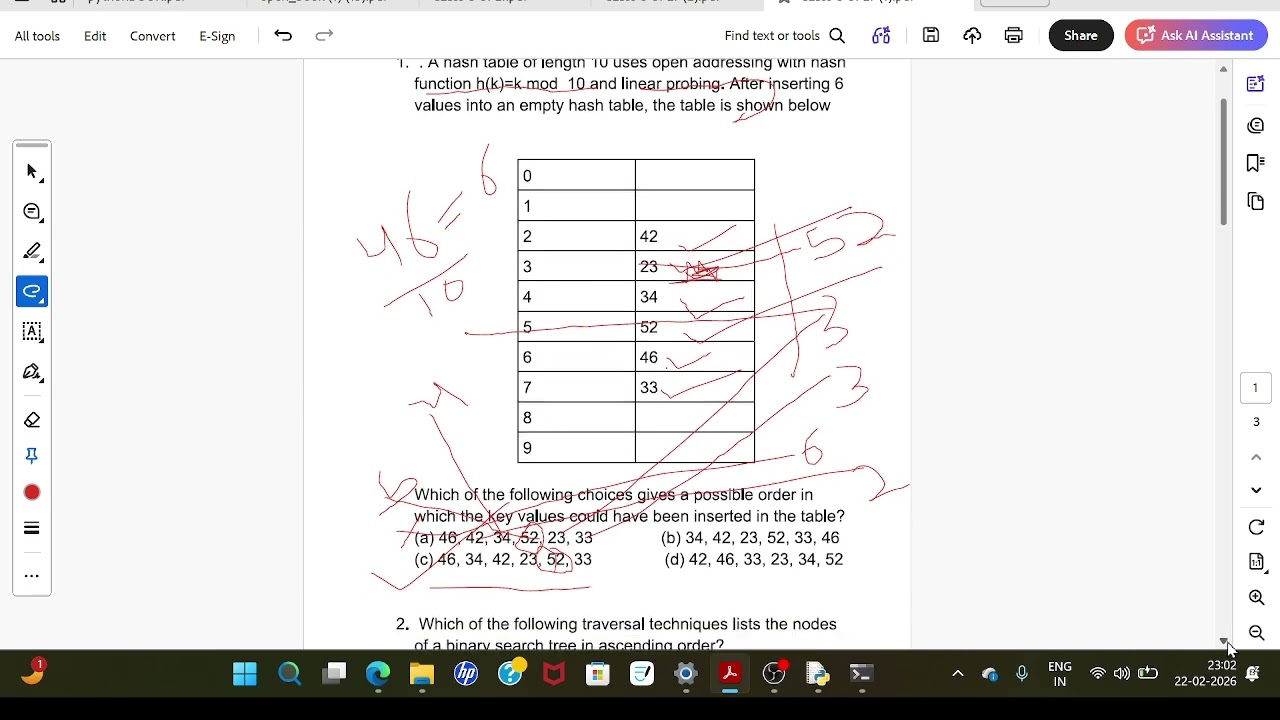
Task: Select the arrow selection tool
Action: pyautogui.click(x=32, y=172)
